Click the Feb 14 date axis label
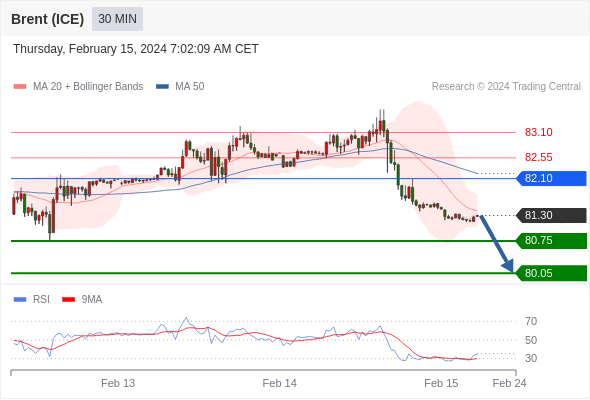The height and width of the screenshot is (400, 590). pos(280,383)
